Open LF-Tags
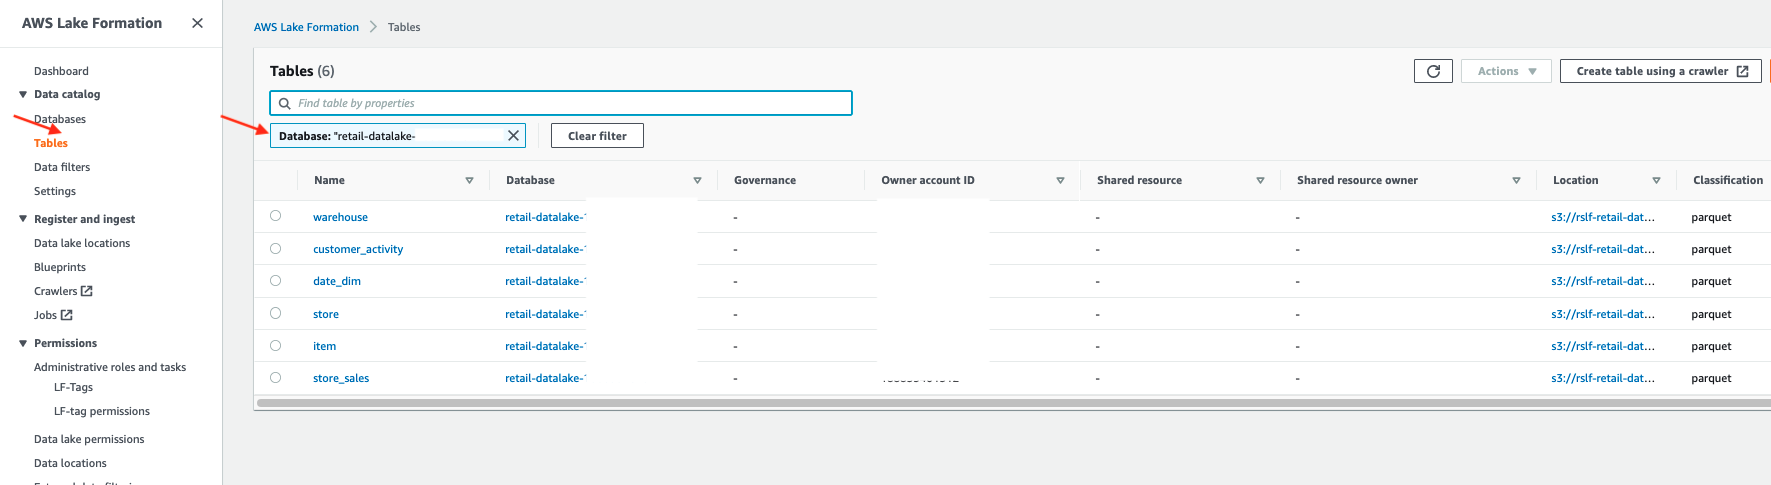 tap(73, 387)
